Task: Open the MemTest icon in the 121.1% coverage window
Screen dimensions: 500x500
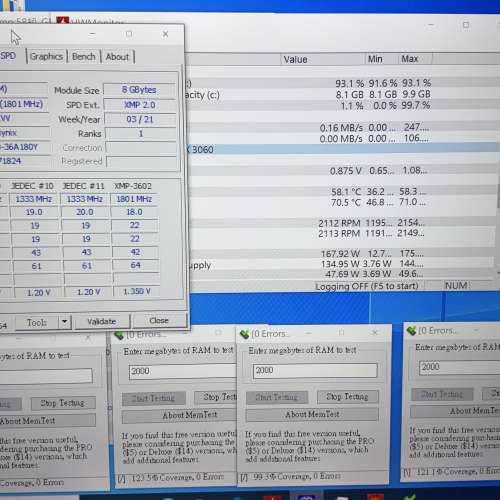Action: (411, 331)
